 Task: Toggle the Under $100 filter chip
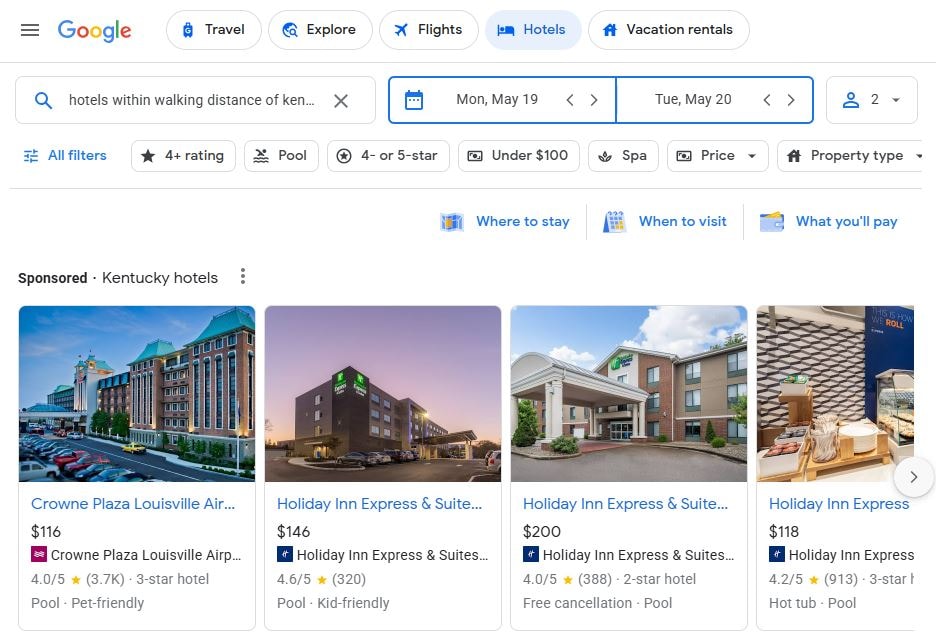pos(519,156)
